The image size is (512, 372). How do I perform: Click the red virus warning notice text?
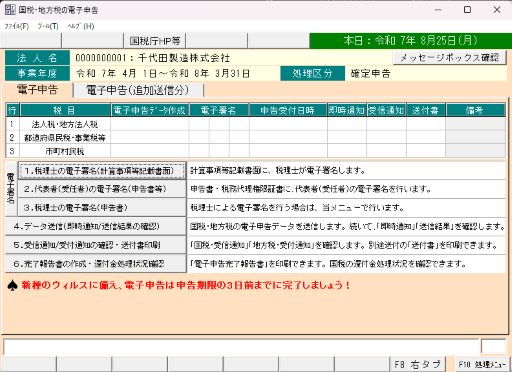pos(185,285)
